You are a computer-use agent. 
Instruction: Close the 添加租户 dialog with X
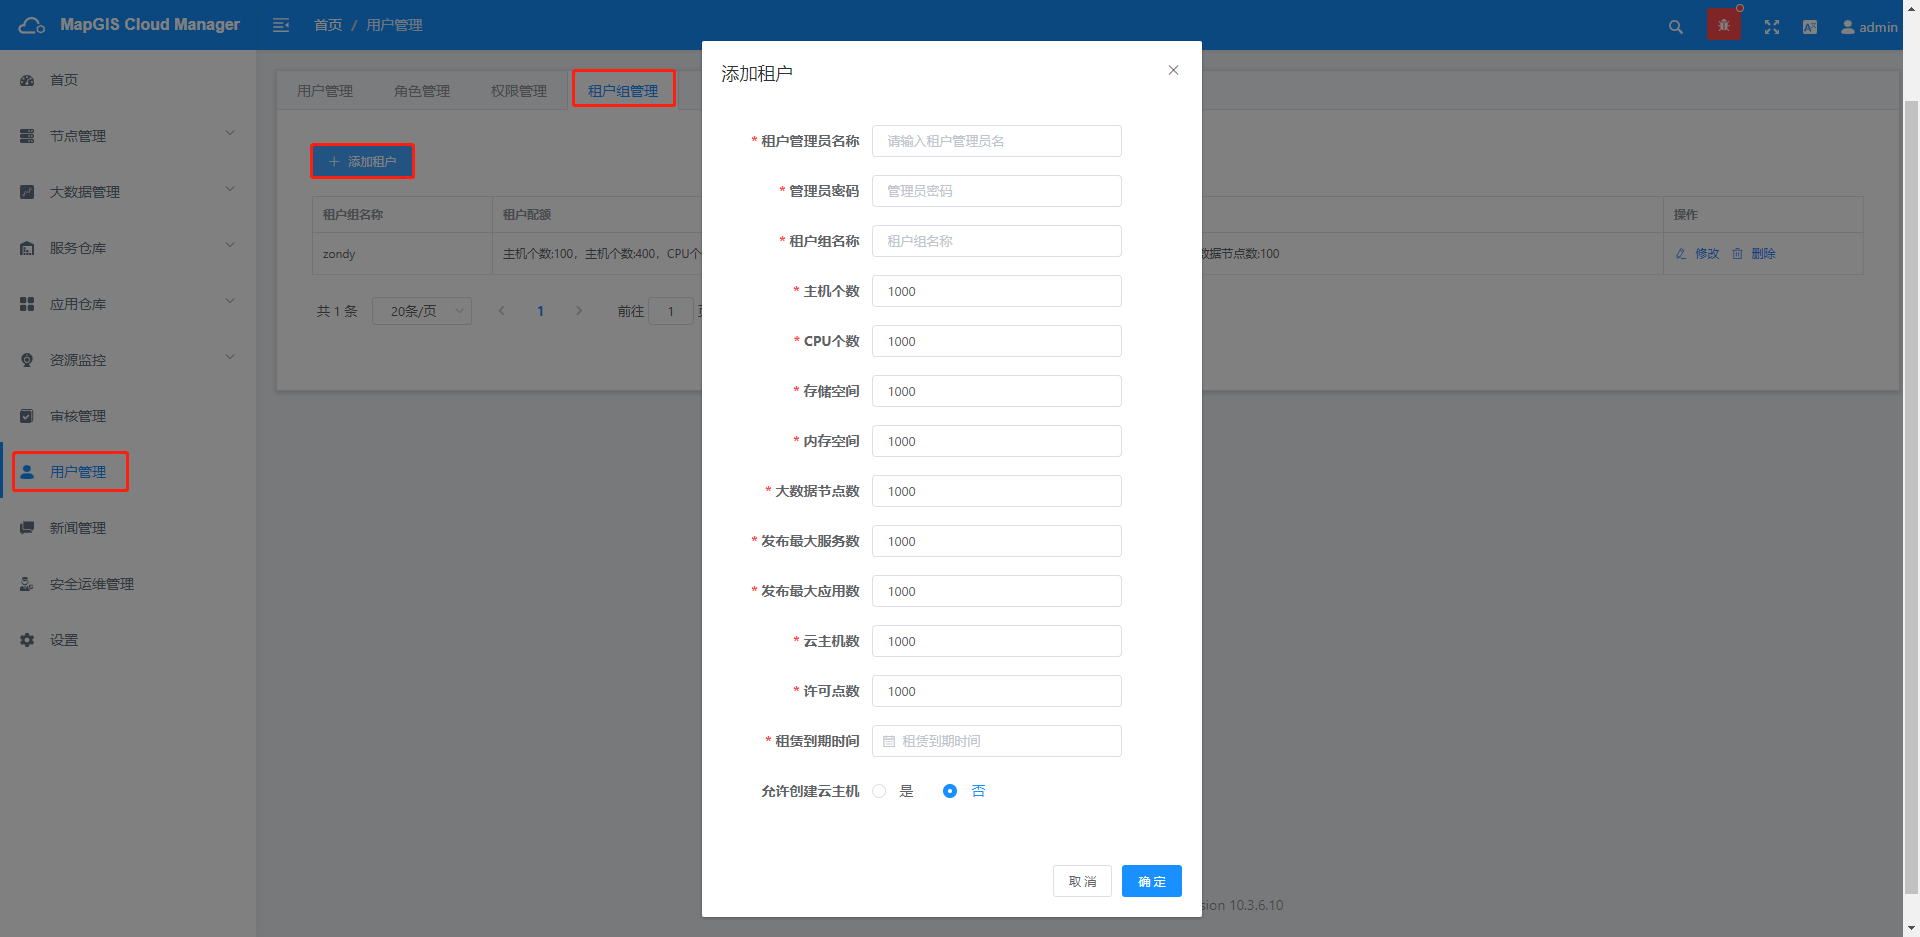coord(1173,70)
